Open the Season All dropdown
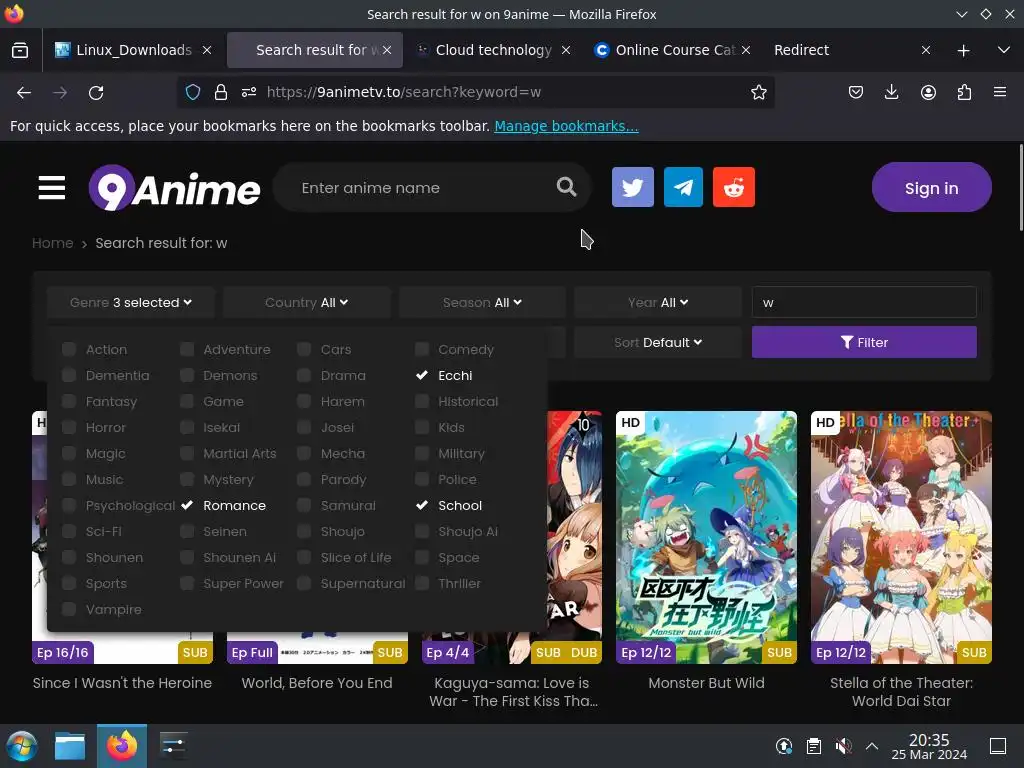Screen dimensions: 1024x768 (x=482, y=302)
